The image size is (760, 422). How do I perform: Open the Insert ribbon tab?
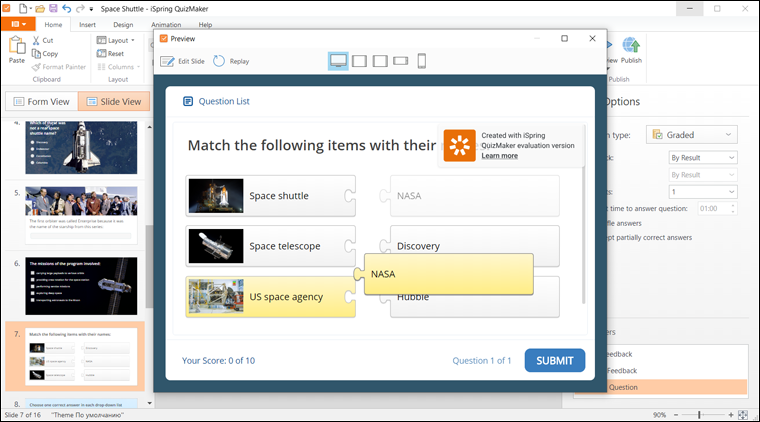(x=87, y=25)
